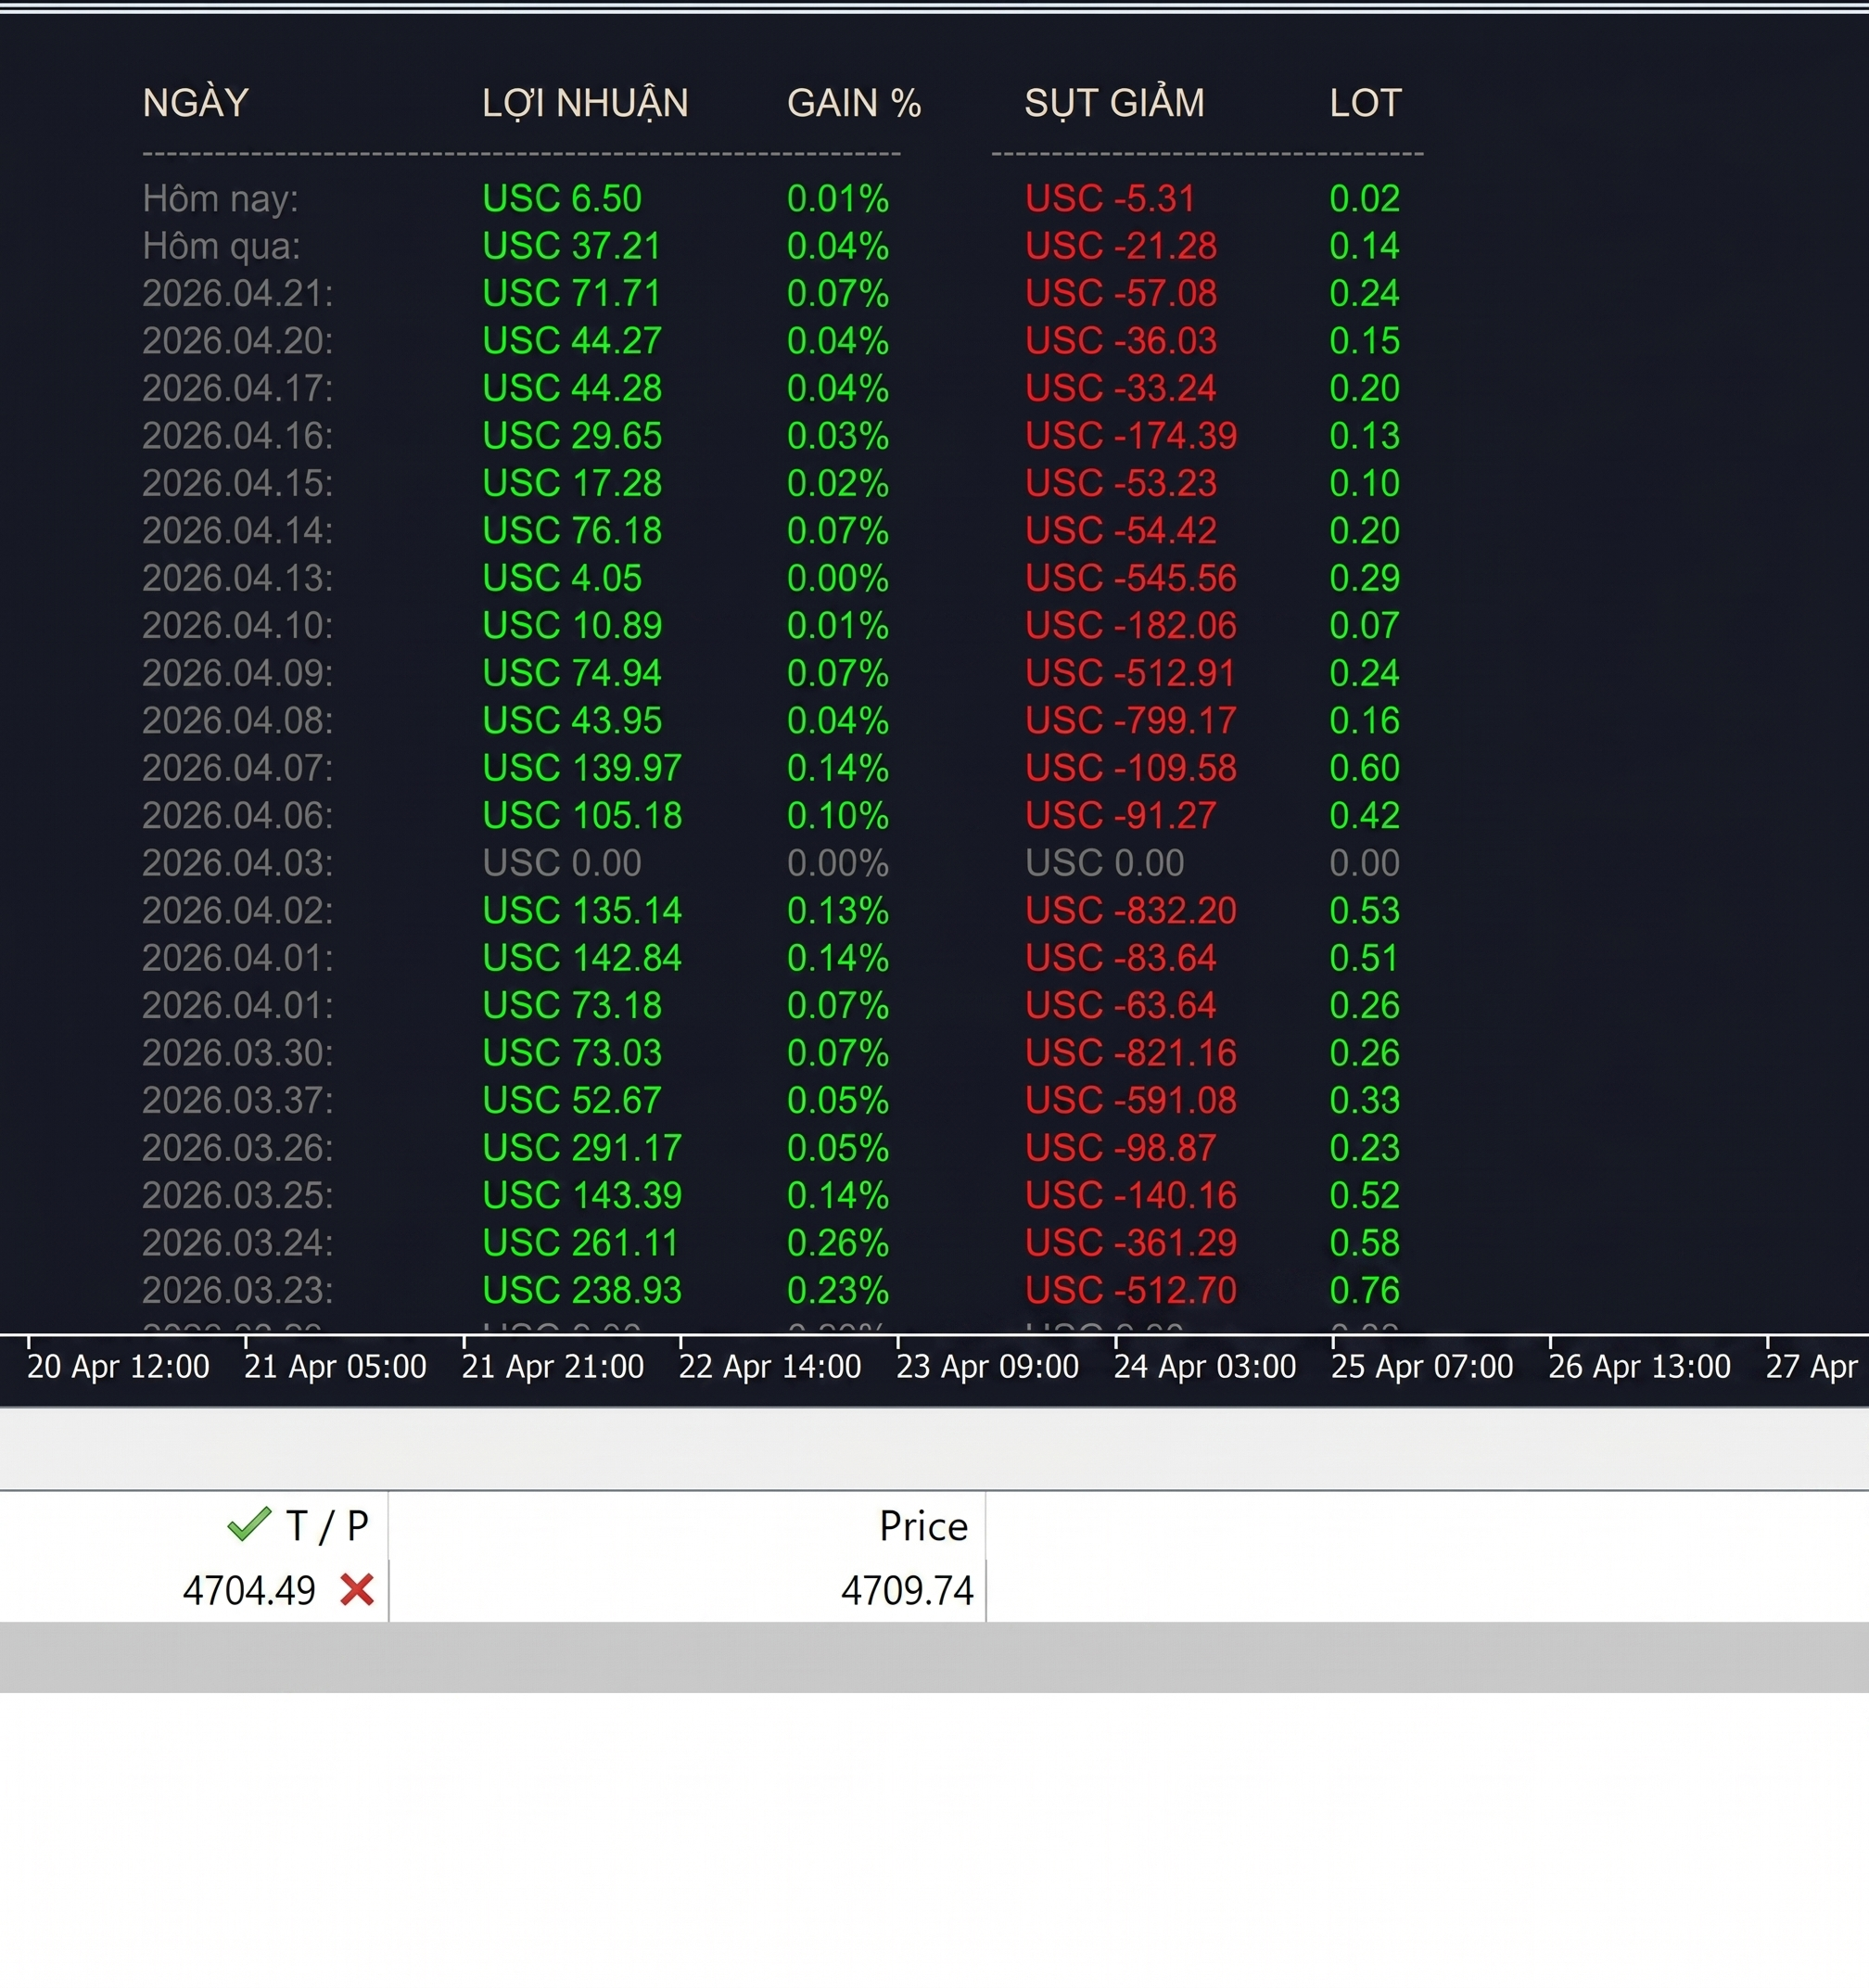Click the red X beside 4704.49

(357, 1589)
